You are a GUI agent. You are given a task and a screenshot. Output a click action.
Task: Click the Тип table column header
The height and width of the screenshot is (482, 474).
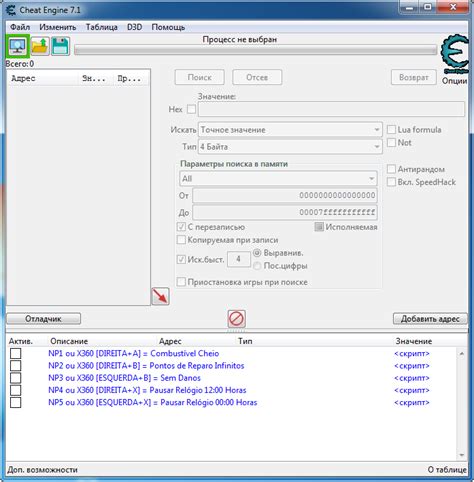tap(245, 341)
